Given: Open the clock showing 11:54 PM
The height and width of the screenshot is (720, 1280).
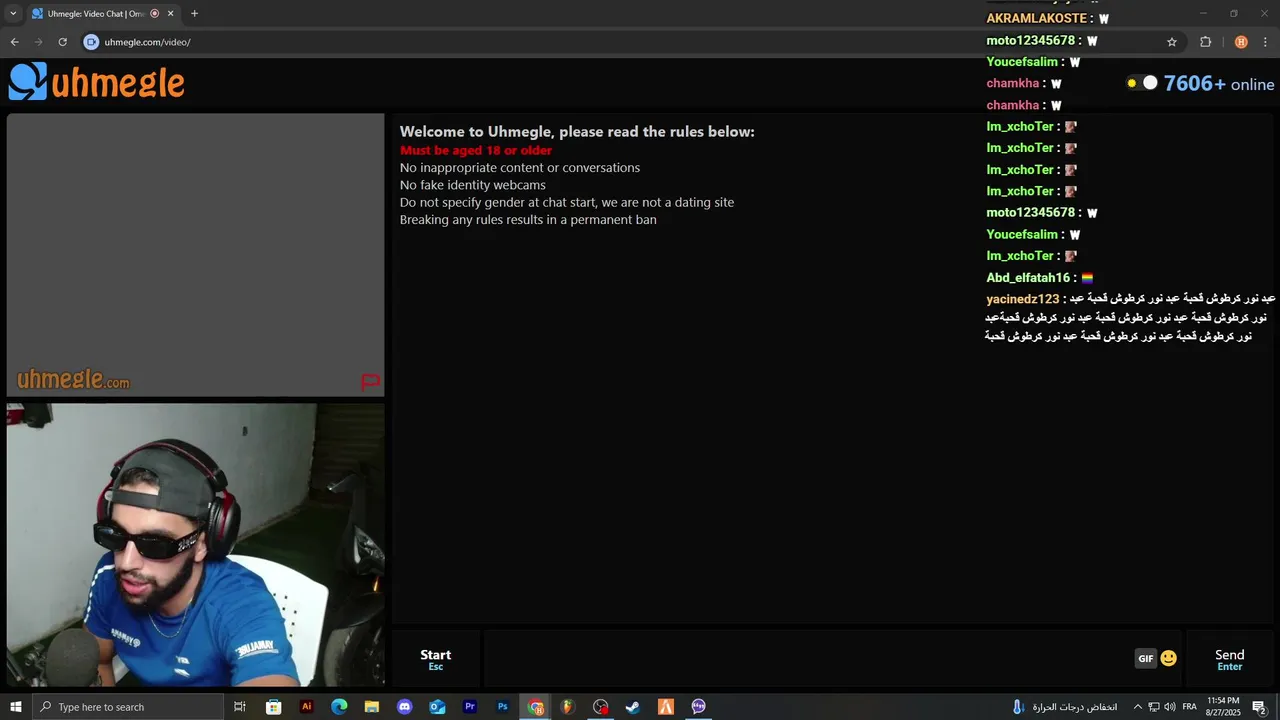Looking at the screenshot, I should pyautogui.click(x=1223, y=707).
